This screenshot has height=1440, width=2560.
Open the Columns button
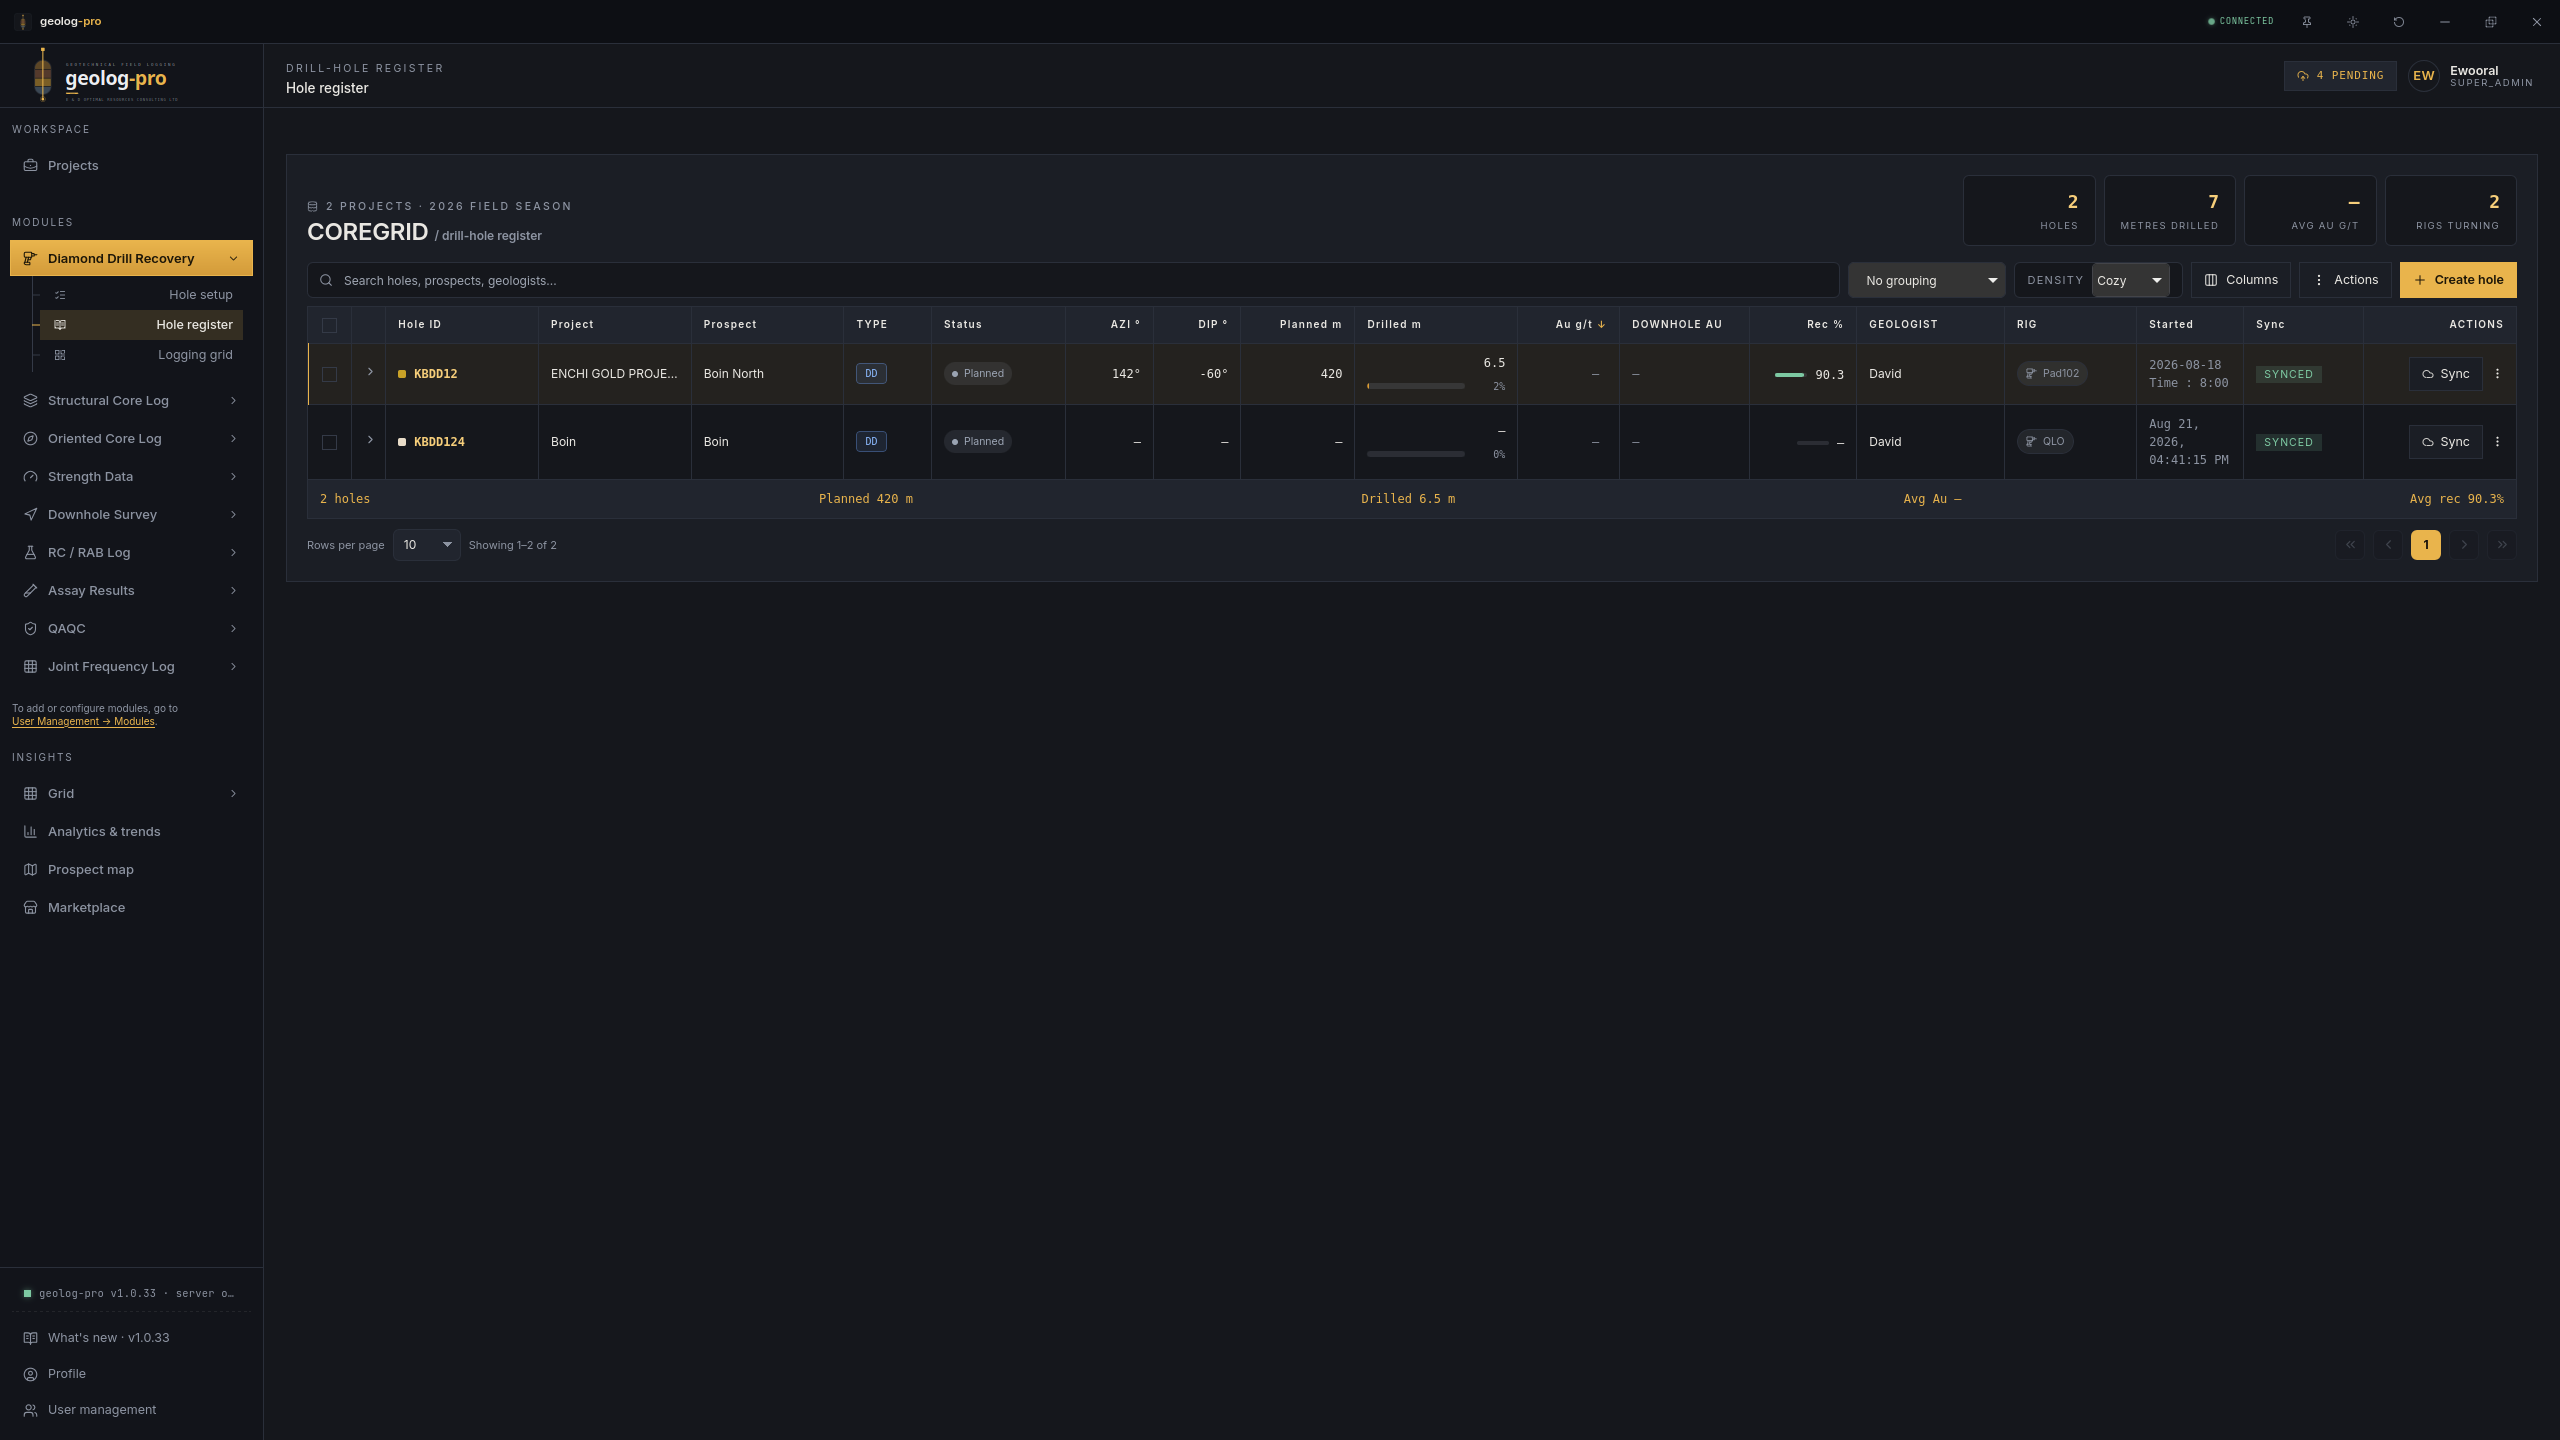[x=2241, y=280]
